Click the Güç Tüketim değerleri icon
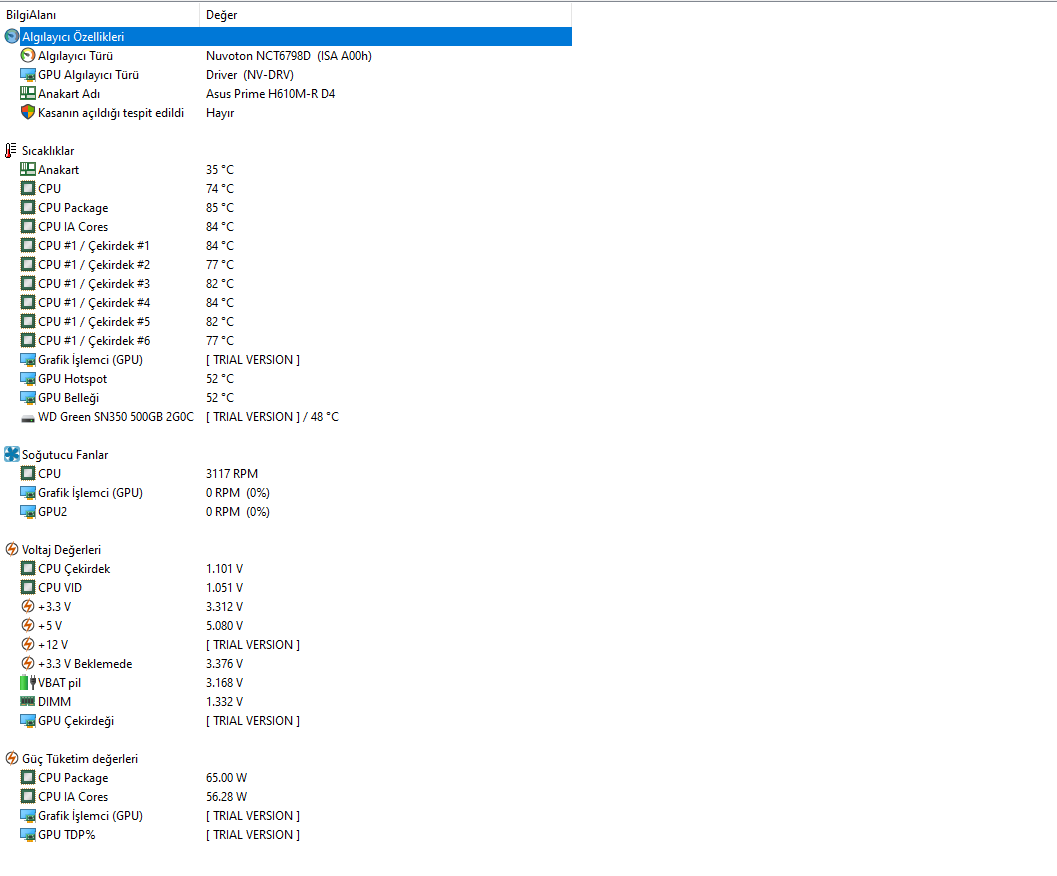The width and height of the screenshot is (1057, 876). click(x=11, y=758)
